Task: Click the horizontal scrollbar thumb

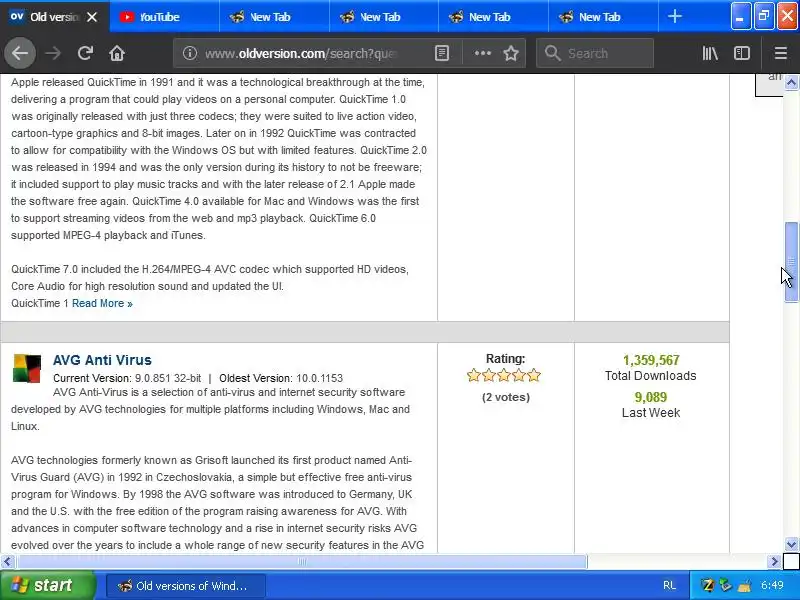Action: pos(302,562)
